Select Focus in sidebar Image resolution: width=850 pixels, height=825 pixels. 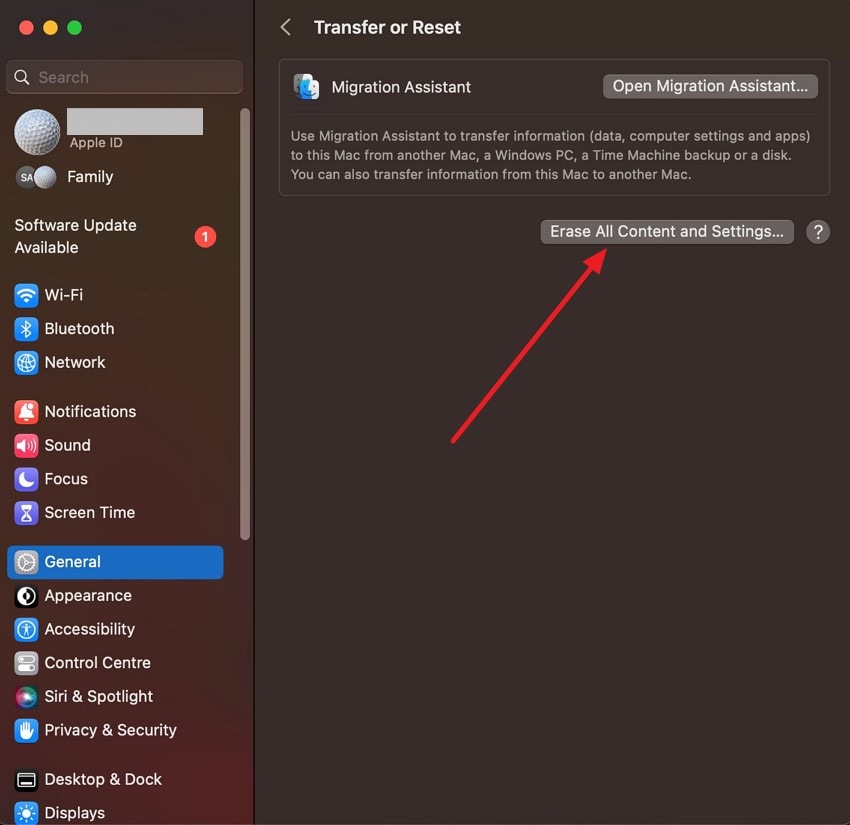(115, 479)
